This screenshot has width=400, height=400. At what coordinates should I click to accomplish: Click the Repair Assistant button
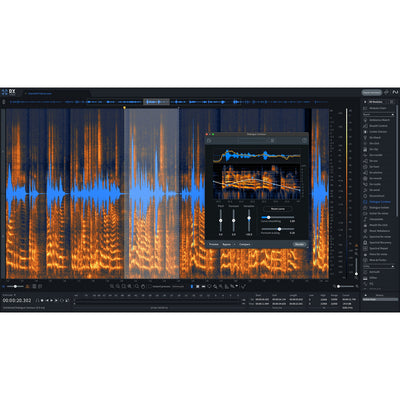click(x=371, y=92)
